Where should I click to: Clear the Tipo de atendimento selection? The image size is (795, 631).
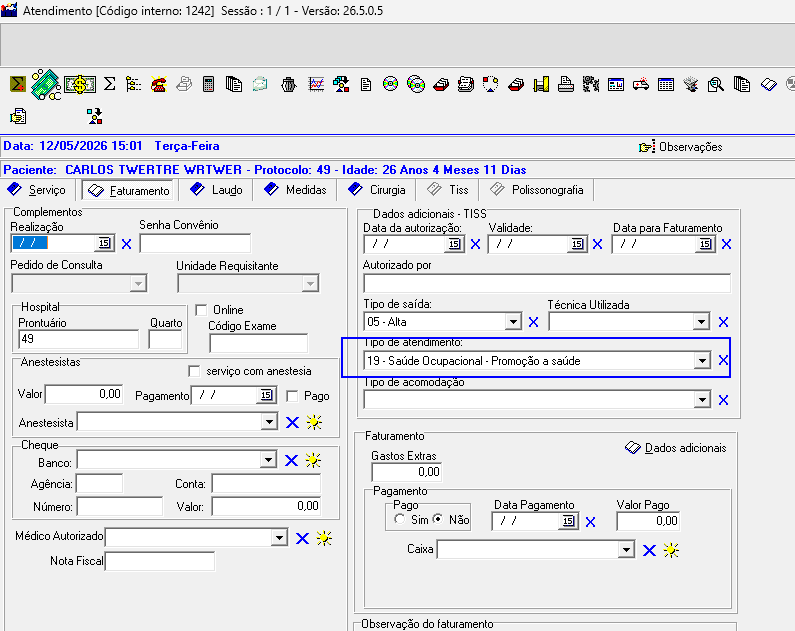point(724,360)
